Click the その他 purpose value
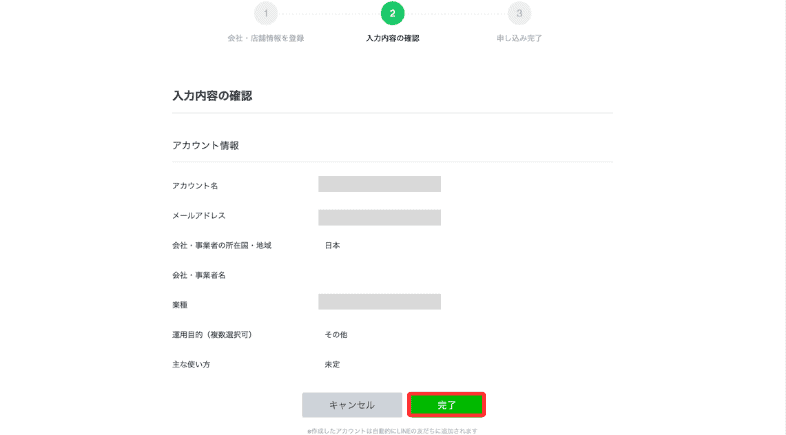786x435 pixels. pyautogui.click(x=336, y=335)
